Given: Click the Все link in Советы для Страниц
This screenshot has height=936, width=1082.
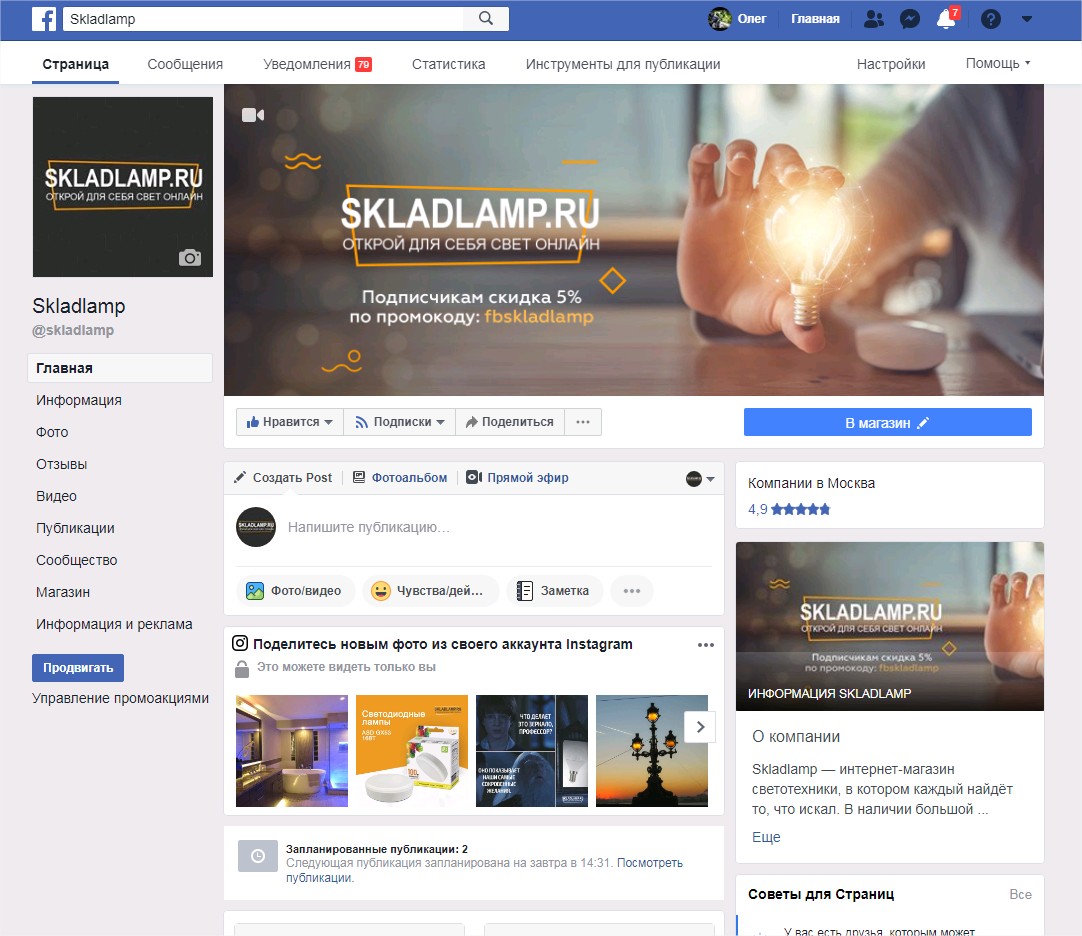Looking at the screenshot, I should (1021, 895).
